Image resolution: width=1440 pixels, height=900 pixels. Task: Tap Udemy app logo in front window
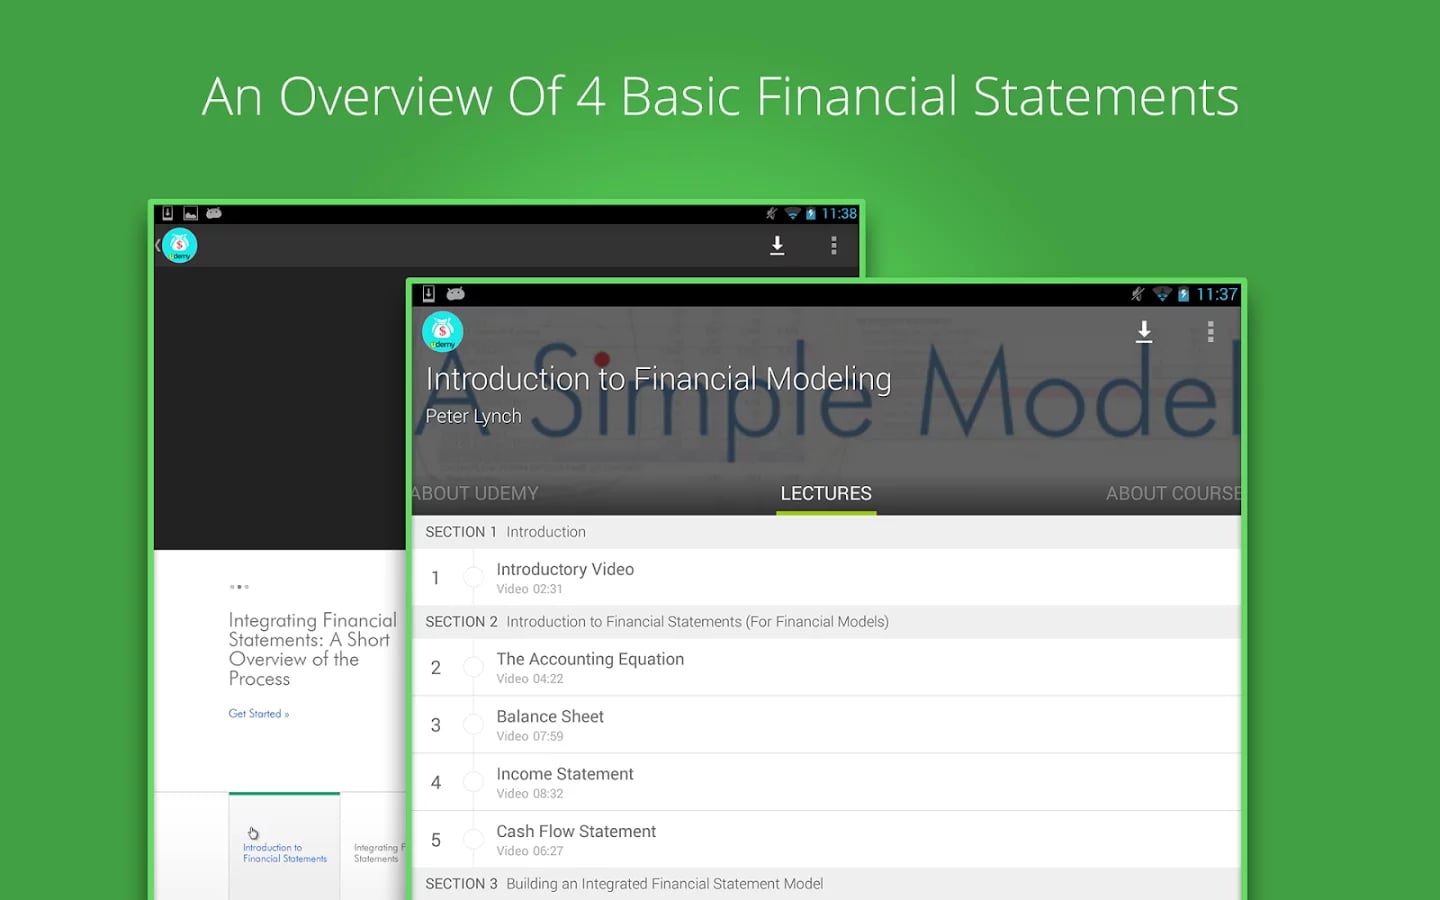click(442, 332)
